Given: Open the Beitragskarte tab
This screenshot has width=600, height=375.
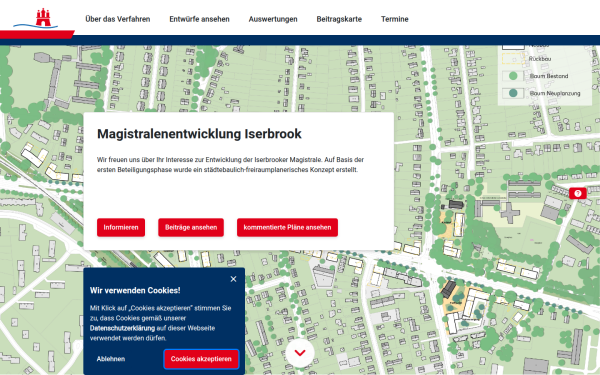Looking at the screenshot, I should click(x=339, y=19).
